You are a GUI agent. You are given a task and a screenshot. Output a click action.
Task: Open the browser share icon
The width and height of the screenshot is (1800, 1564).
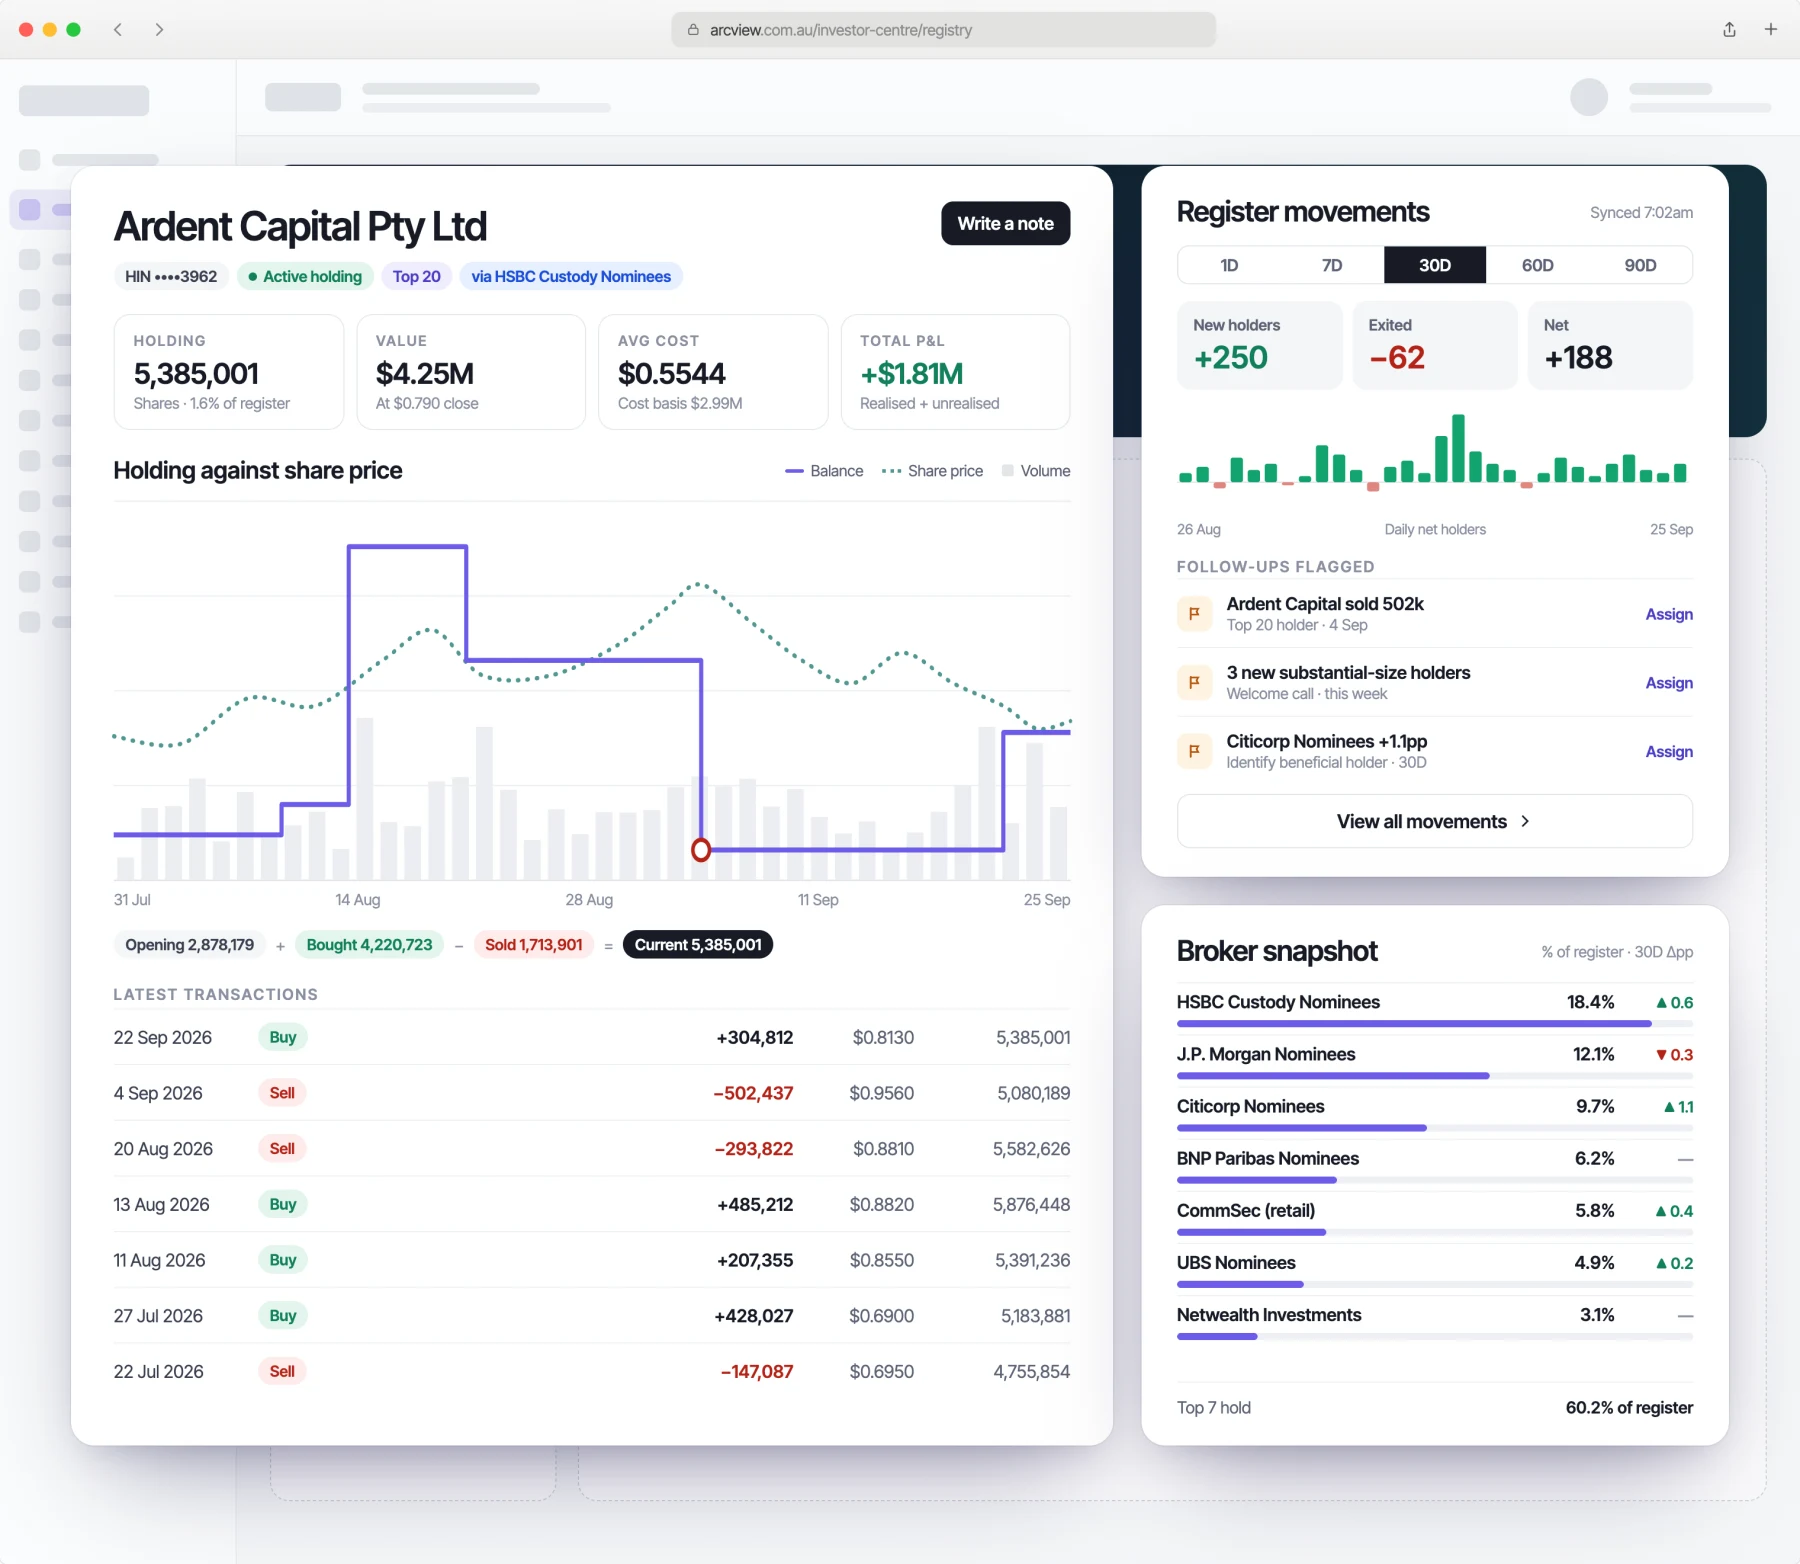(1729, 30)
